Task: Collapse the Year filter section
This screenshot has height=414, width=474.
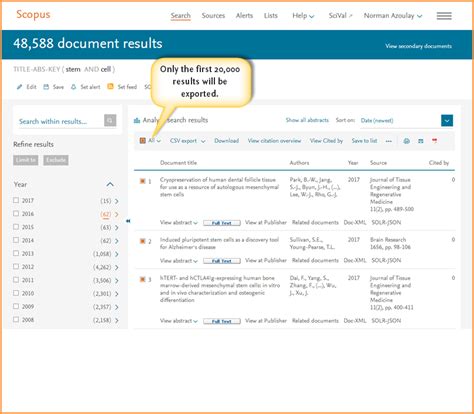Action: pyautogui.click(x=110, y=184)
